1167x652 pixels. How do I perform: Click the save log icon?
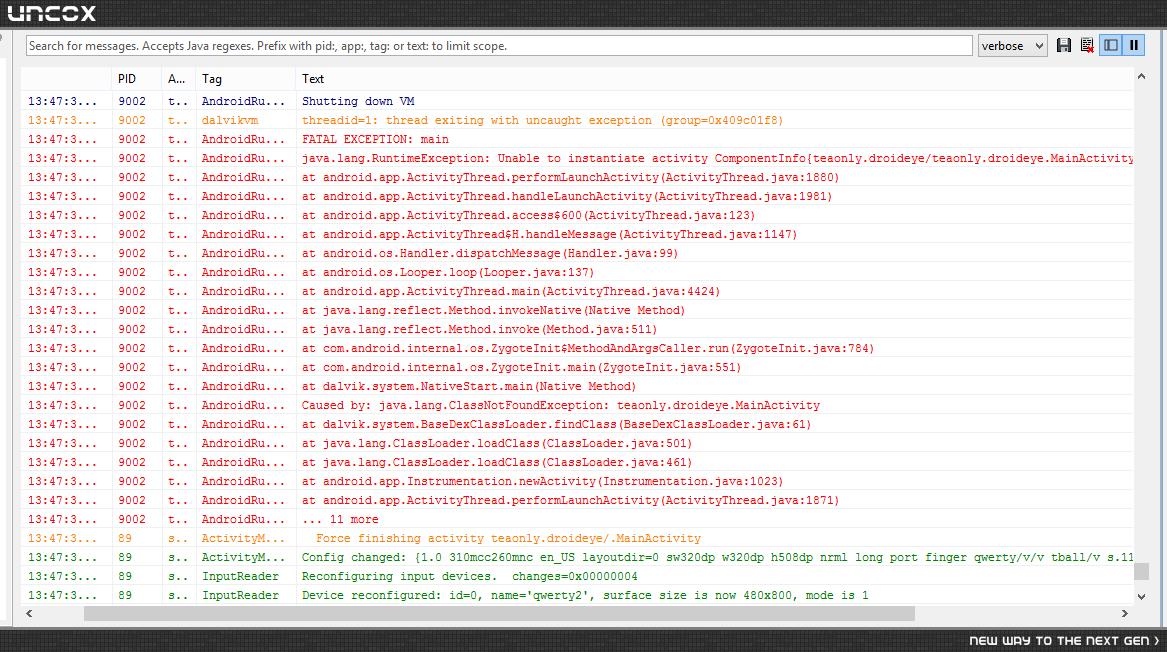1064,45
